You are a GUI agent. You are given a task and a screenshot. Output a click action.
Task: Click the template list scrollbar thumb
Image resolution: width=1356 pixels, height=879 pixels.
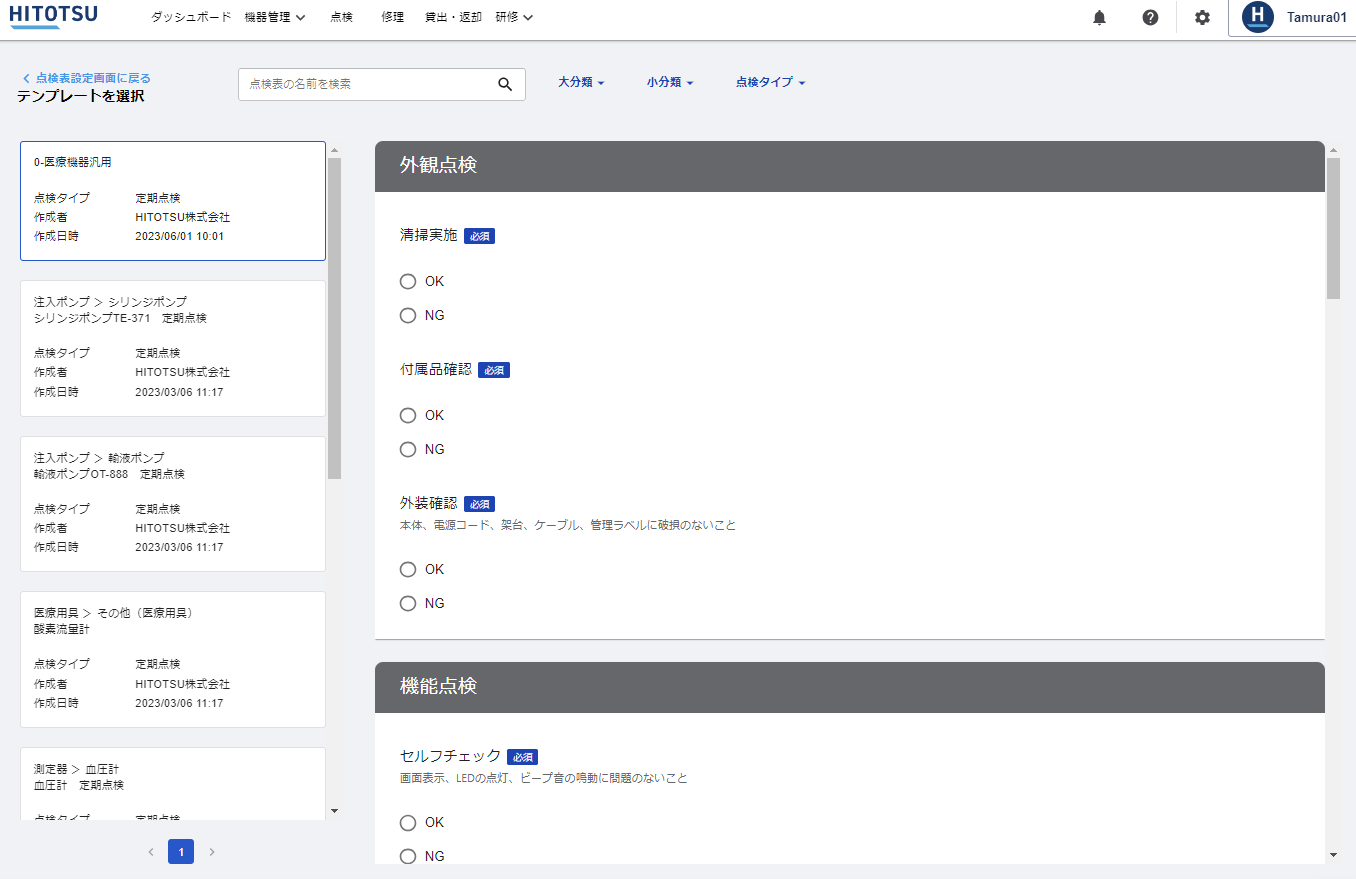(x=334, y=318)
